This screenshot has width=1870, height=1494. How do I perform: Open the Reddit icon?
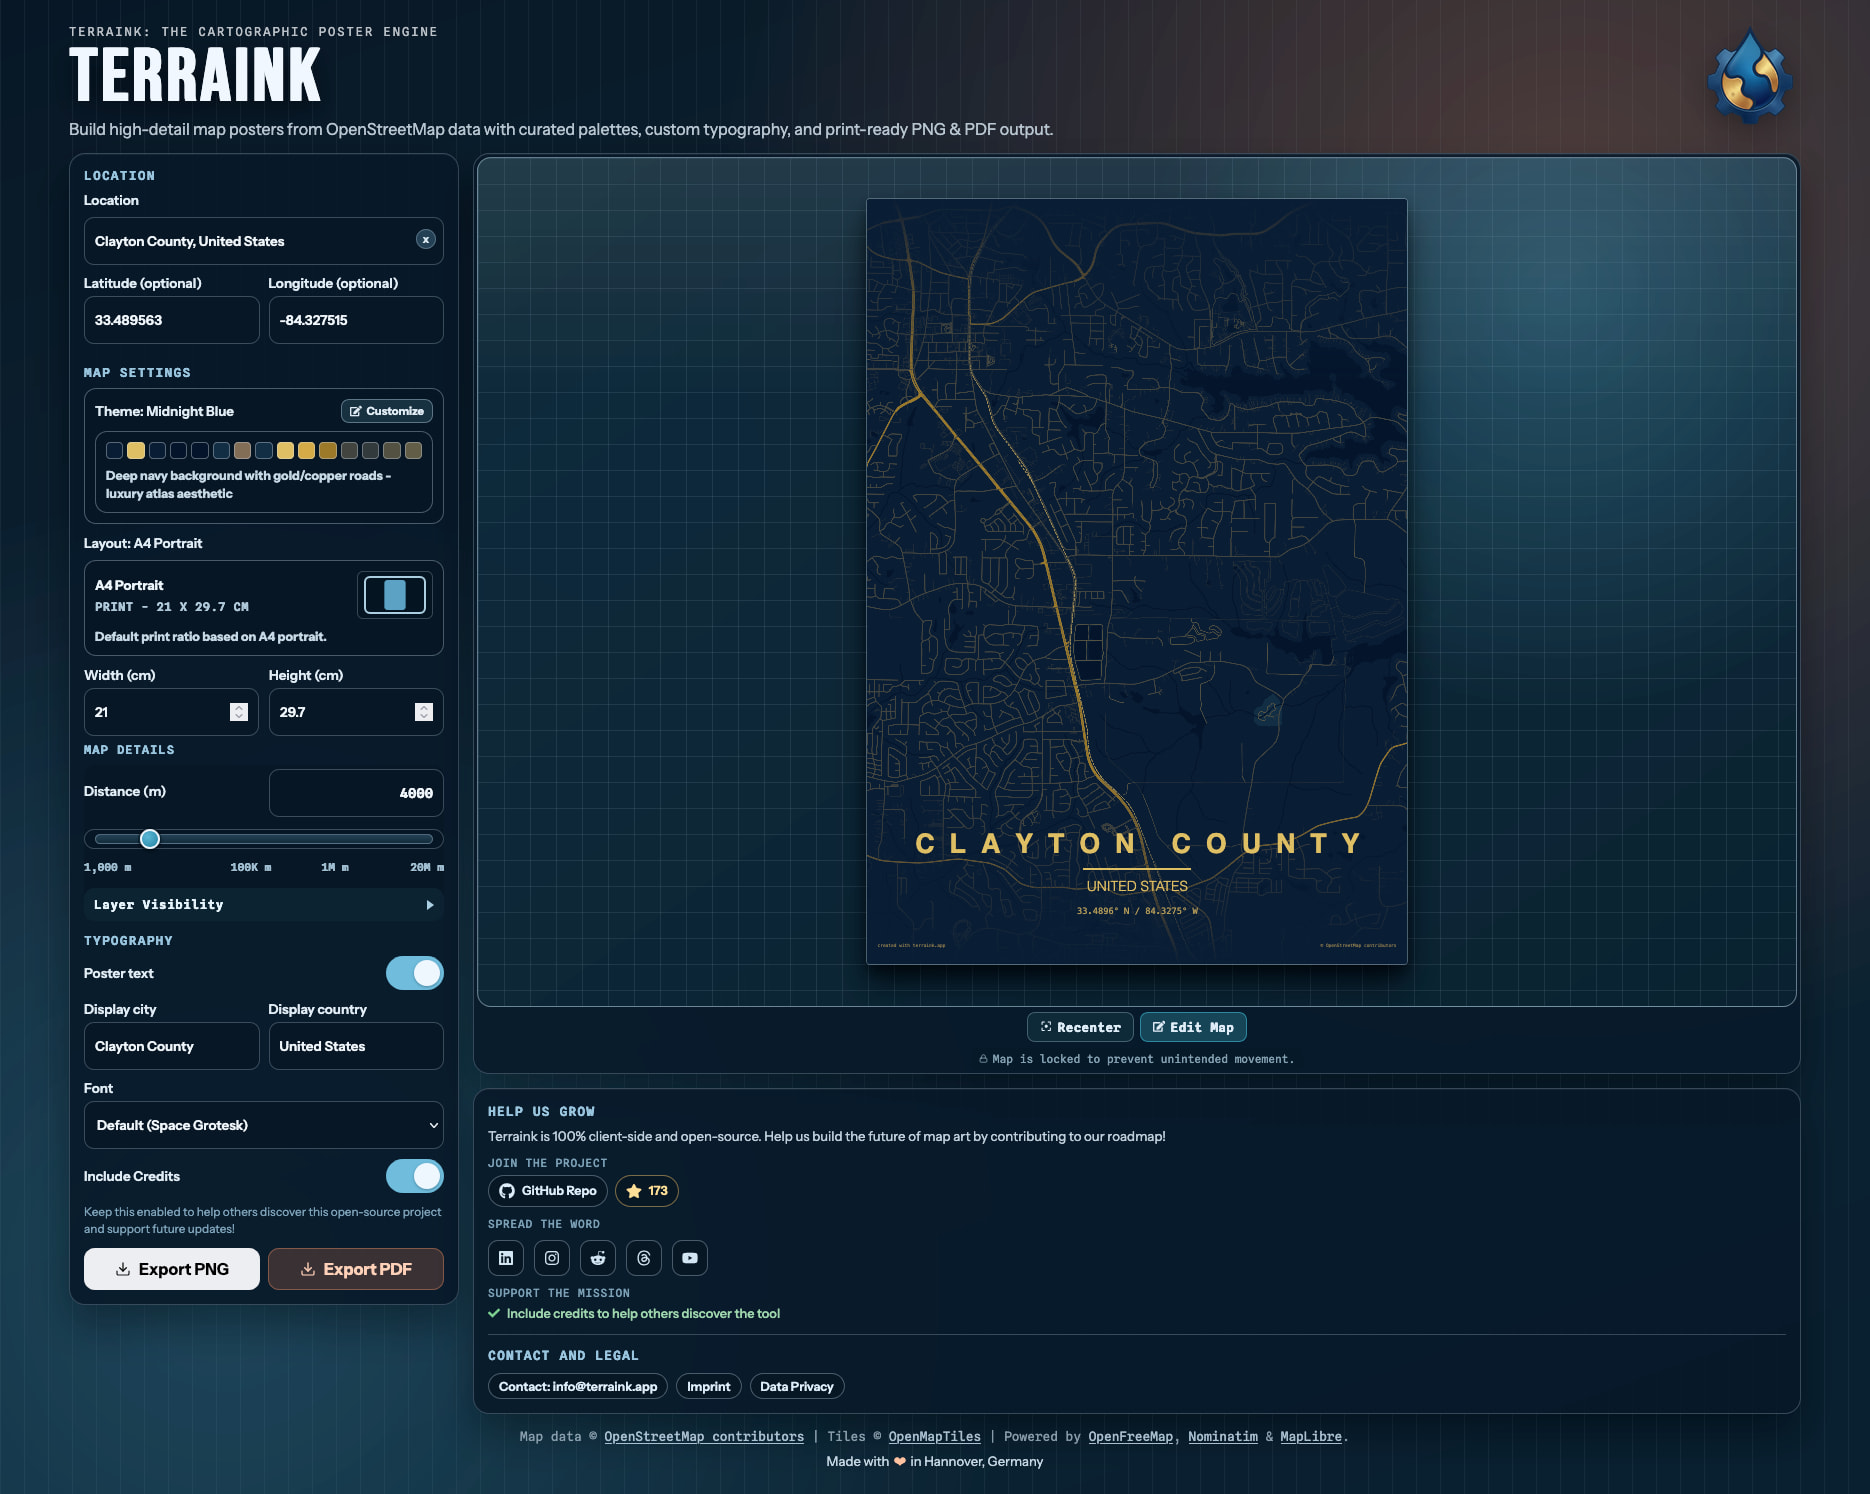(598, 1258)
